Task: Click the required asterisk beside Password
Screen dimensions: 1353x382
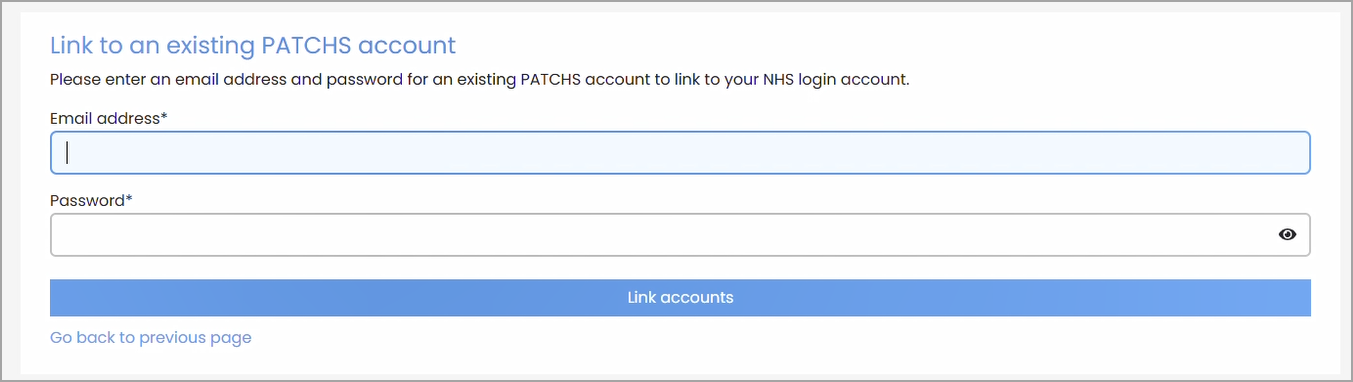Action: [129, 198]
